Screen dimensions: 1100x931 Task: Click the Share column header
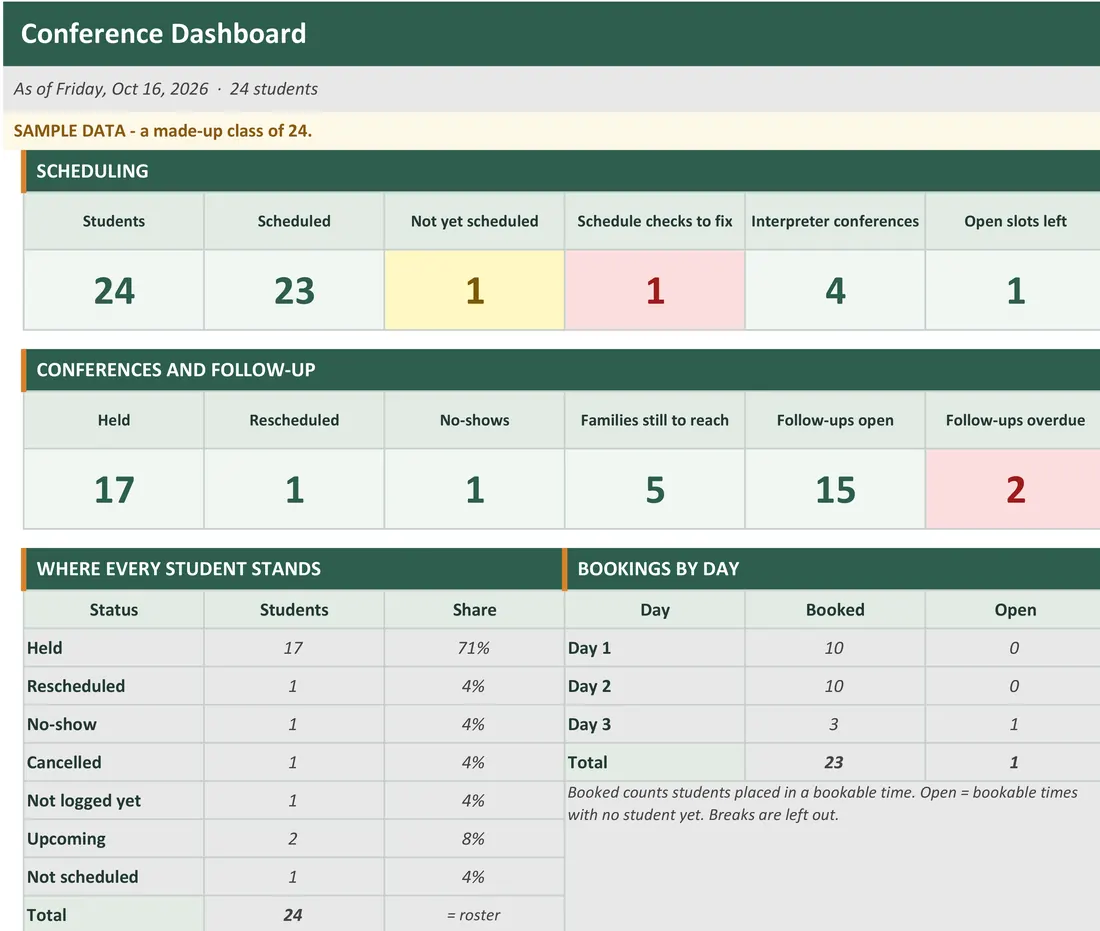[x=474, y=610]
